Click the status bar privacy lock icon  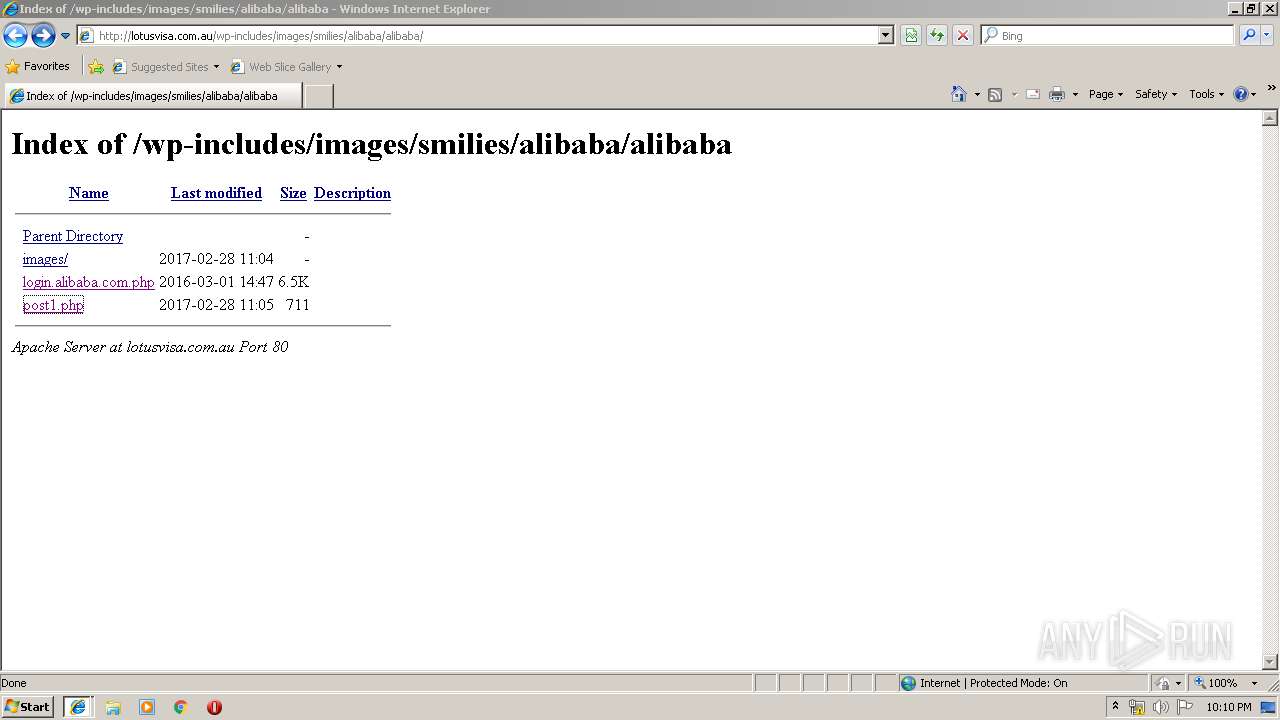click(x=1164, y=683)
